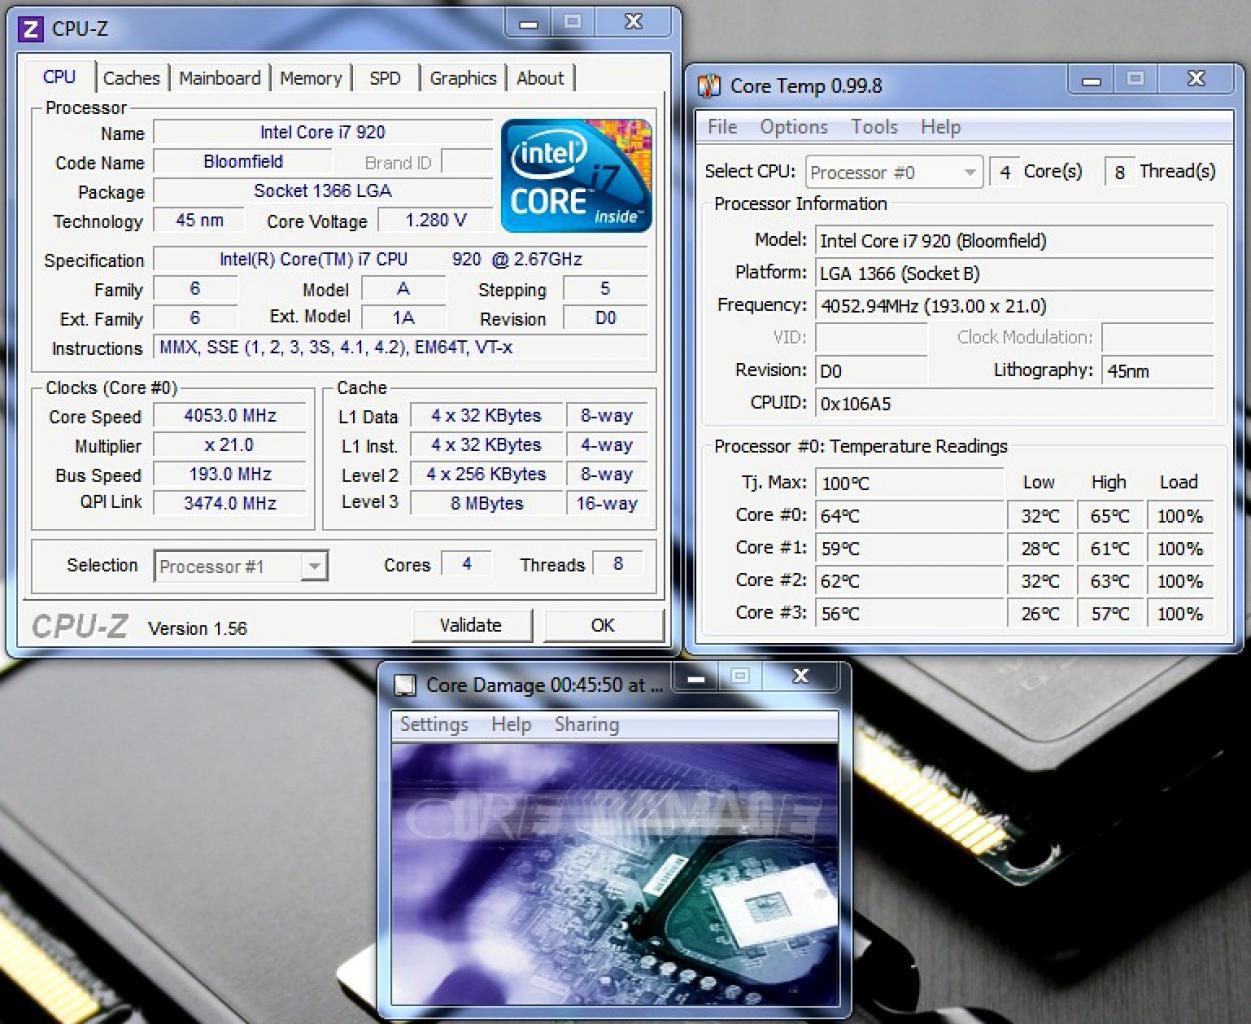The image size is (1251, 1024).
Task: Open the Sharing menu in Core Damage
Action: point(587,724)
